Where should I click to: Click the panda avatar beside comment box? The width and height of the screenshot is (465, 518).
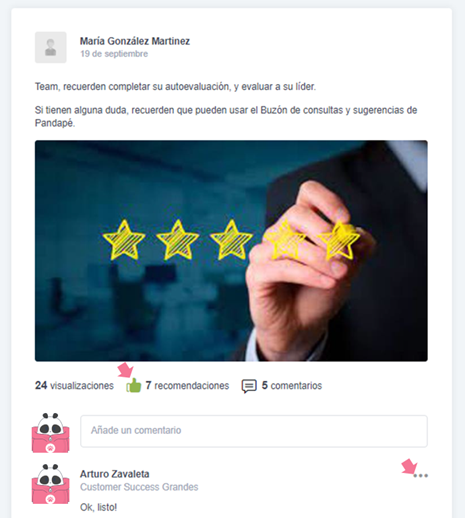51,432
